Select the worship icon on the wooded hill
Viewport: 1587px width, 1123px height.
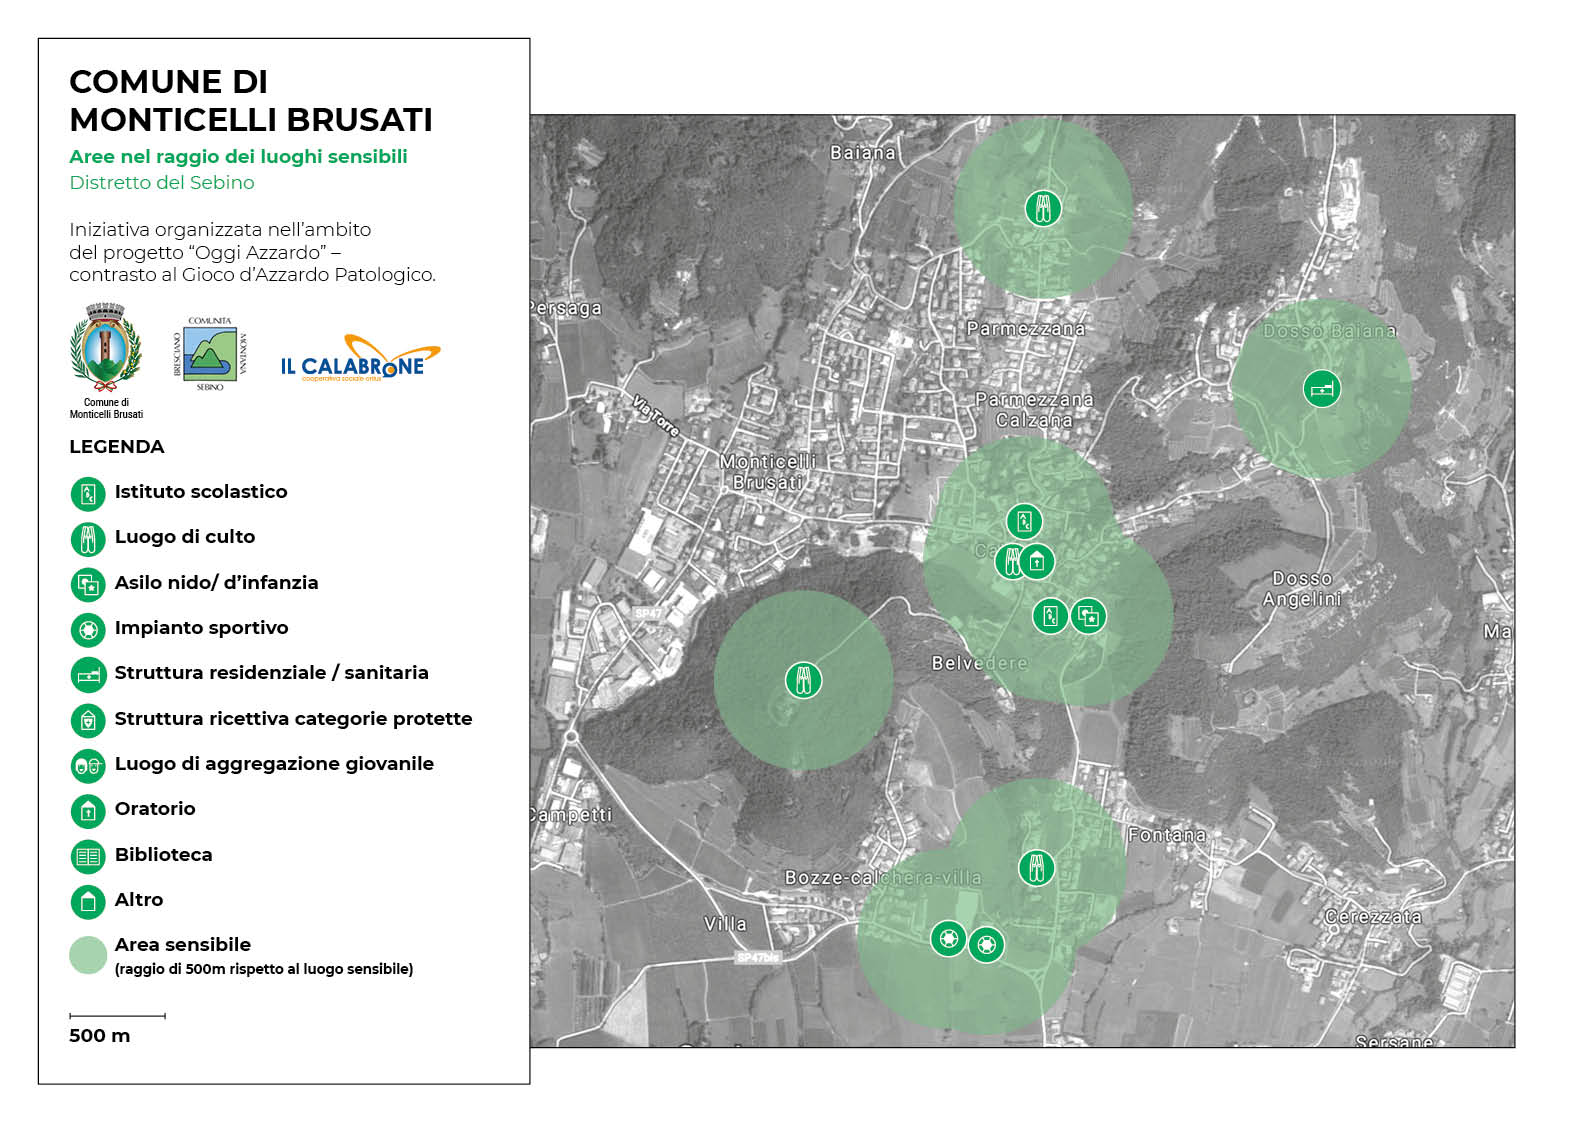point(803,680)
